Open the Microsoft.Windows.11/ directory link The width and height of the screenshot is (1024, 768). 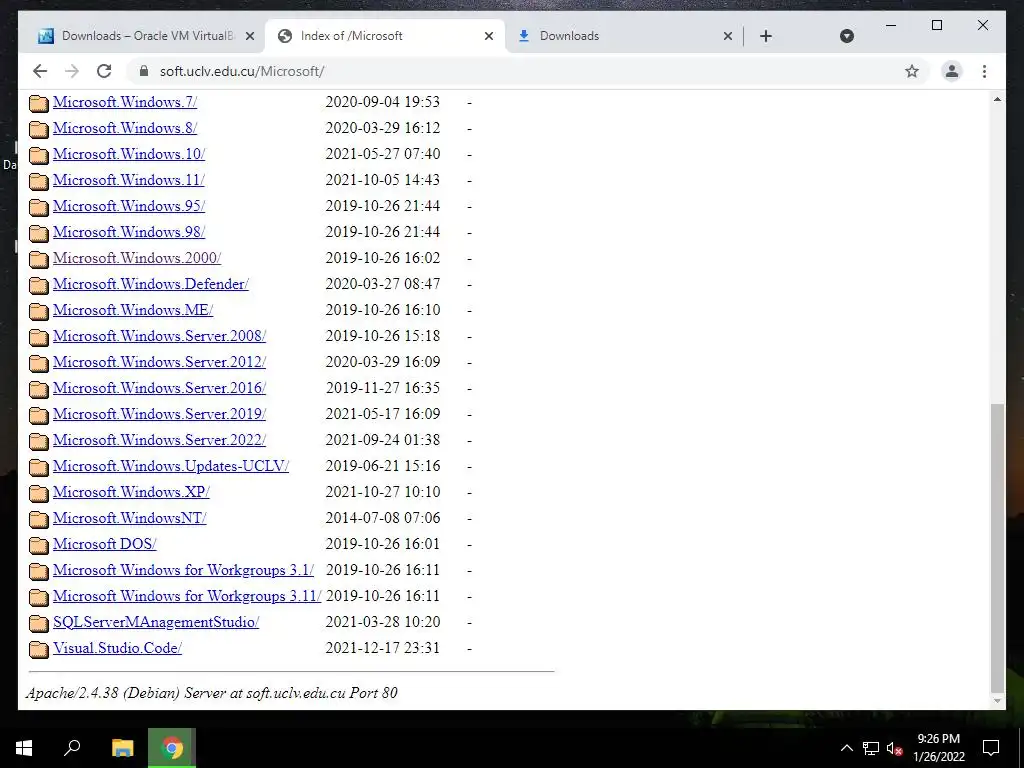[x=129, y=180]
